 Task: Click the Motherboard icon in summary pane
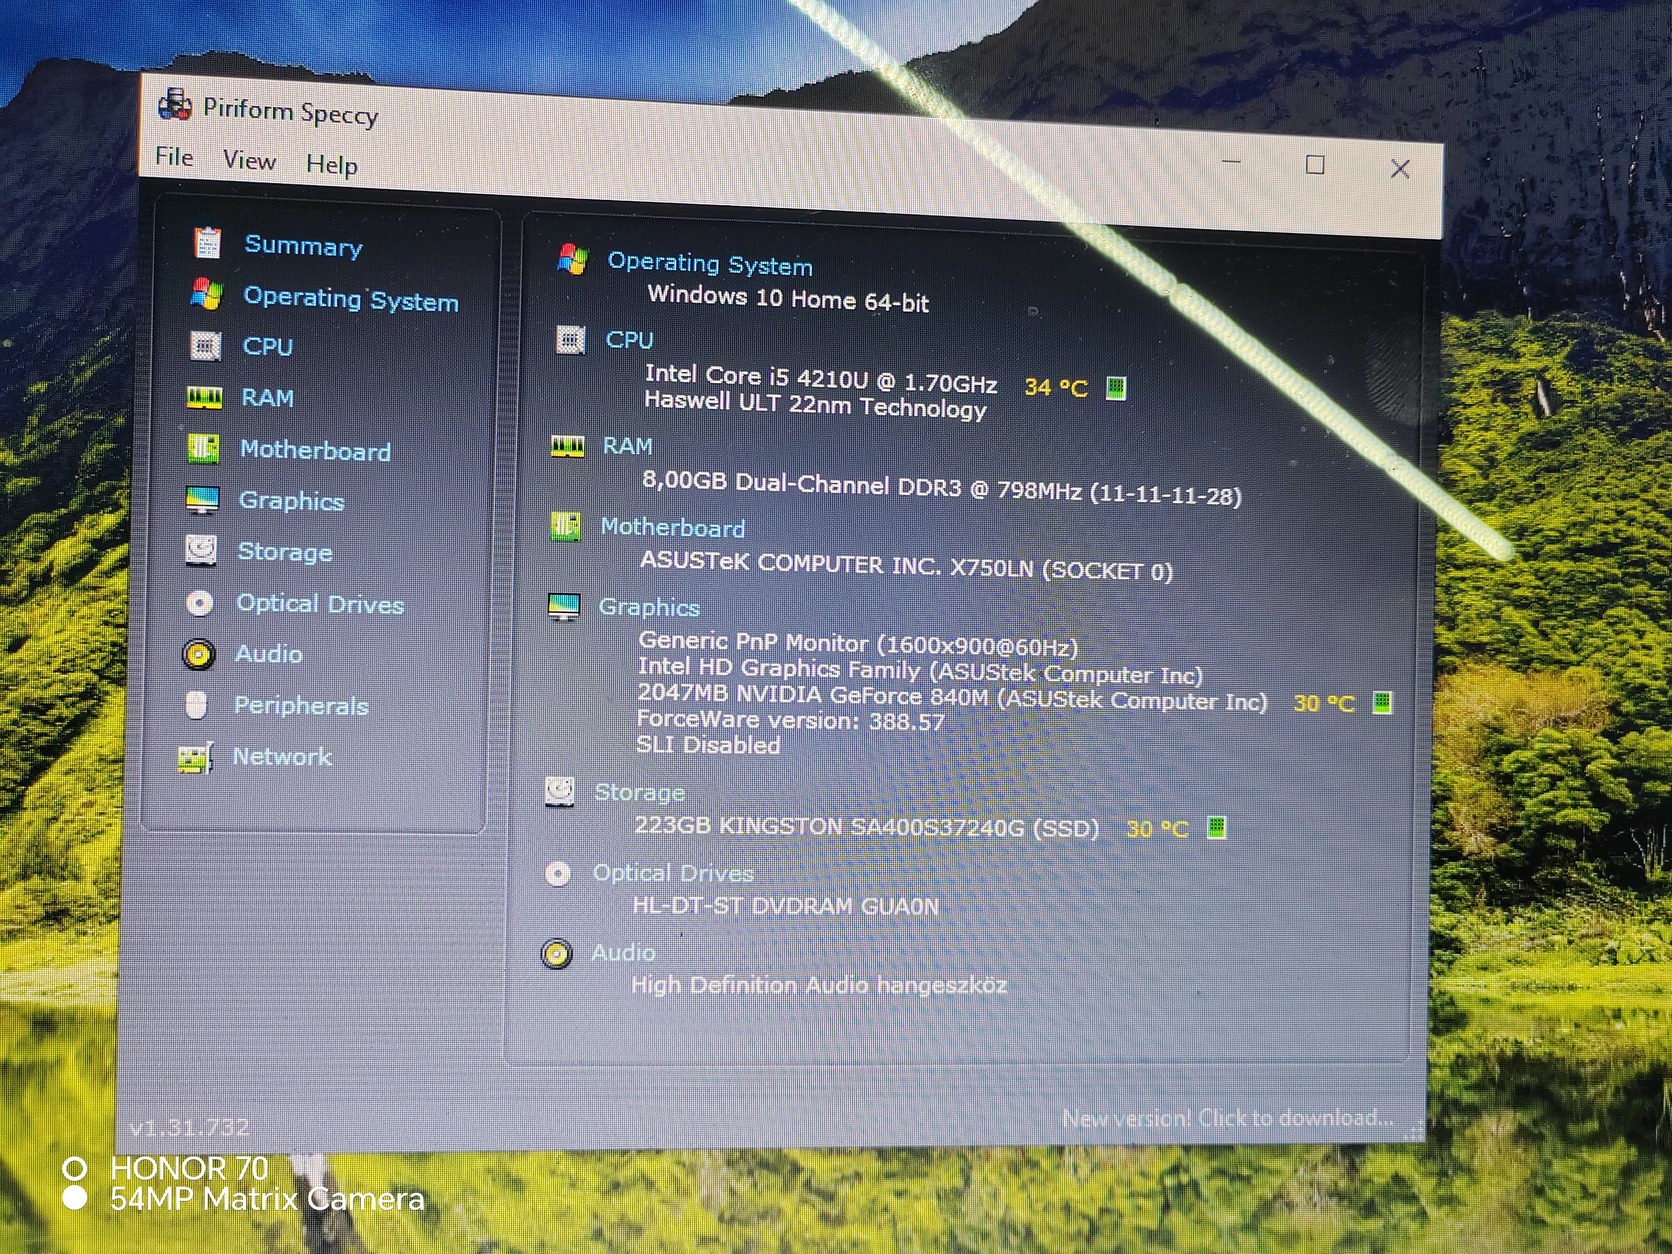pyautogui.click(x=565, y=525)
